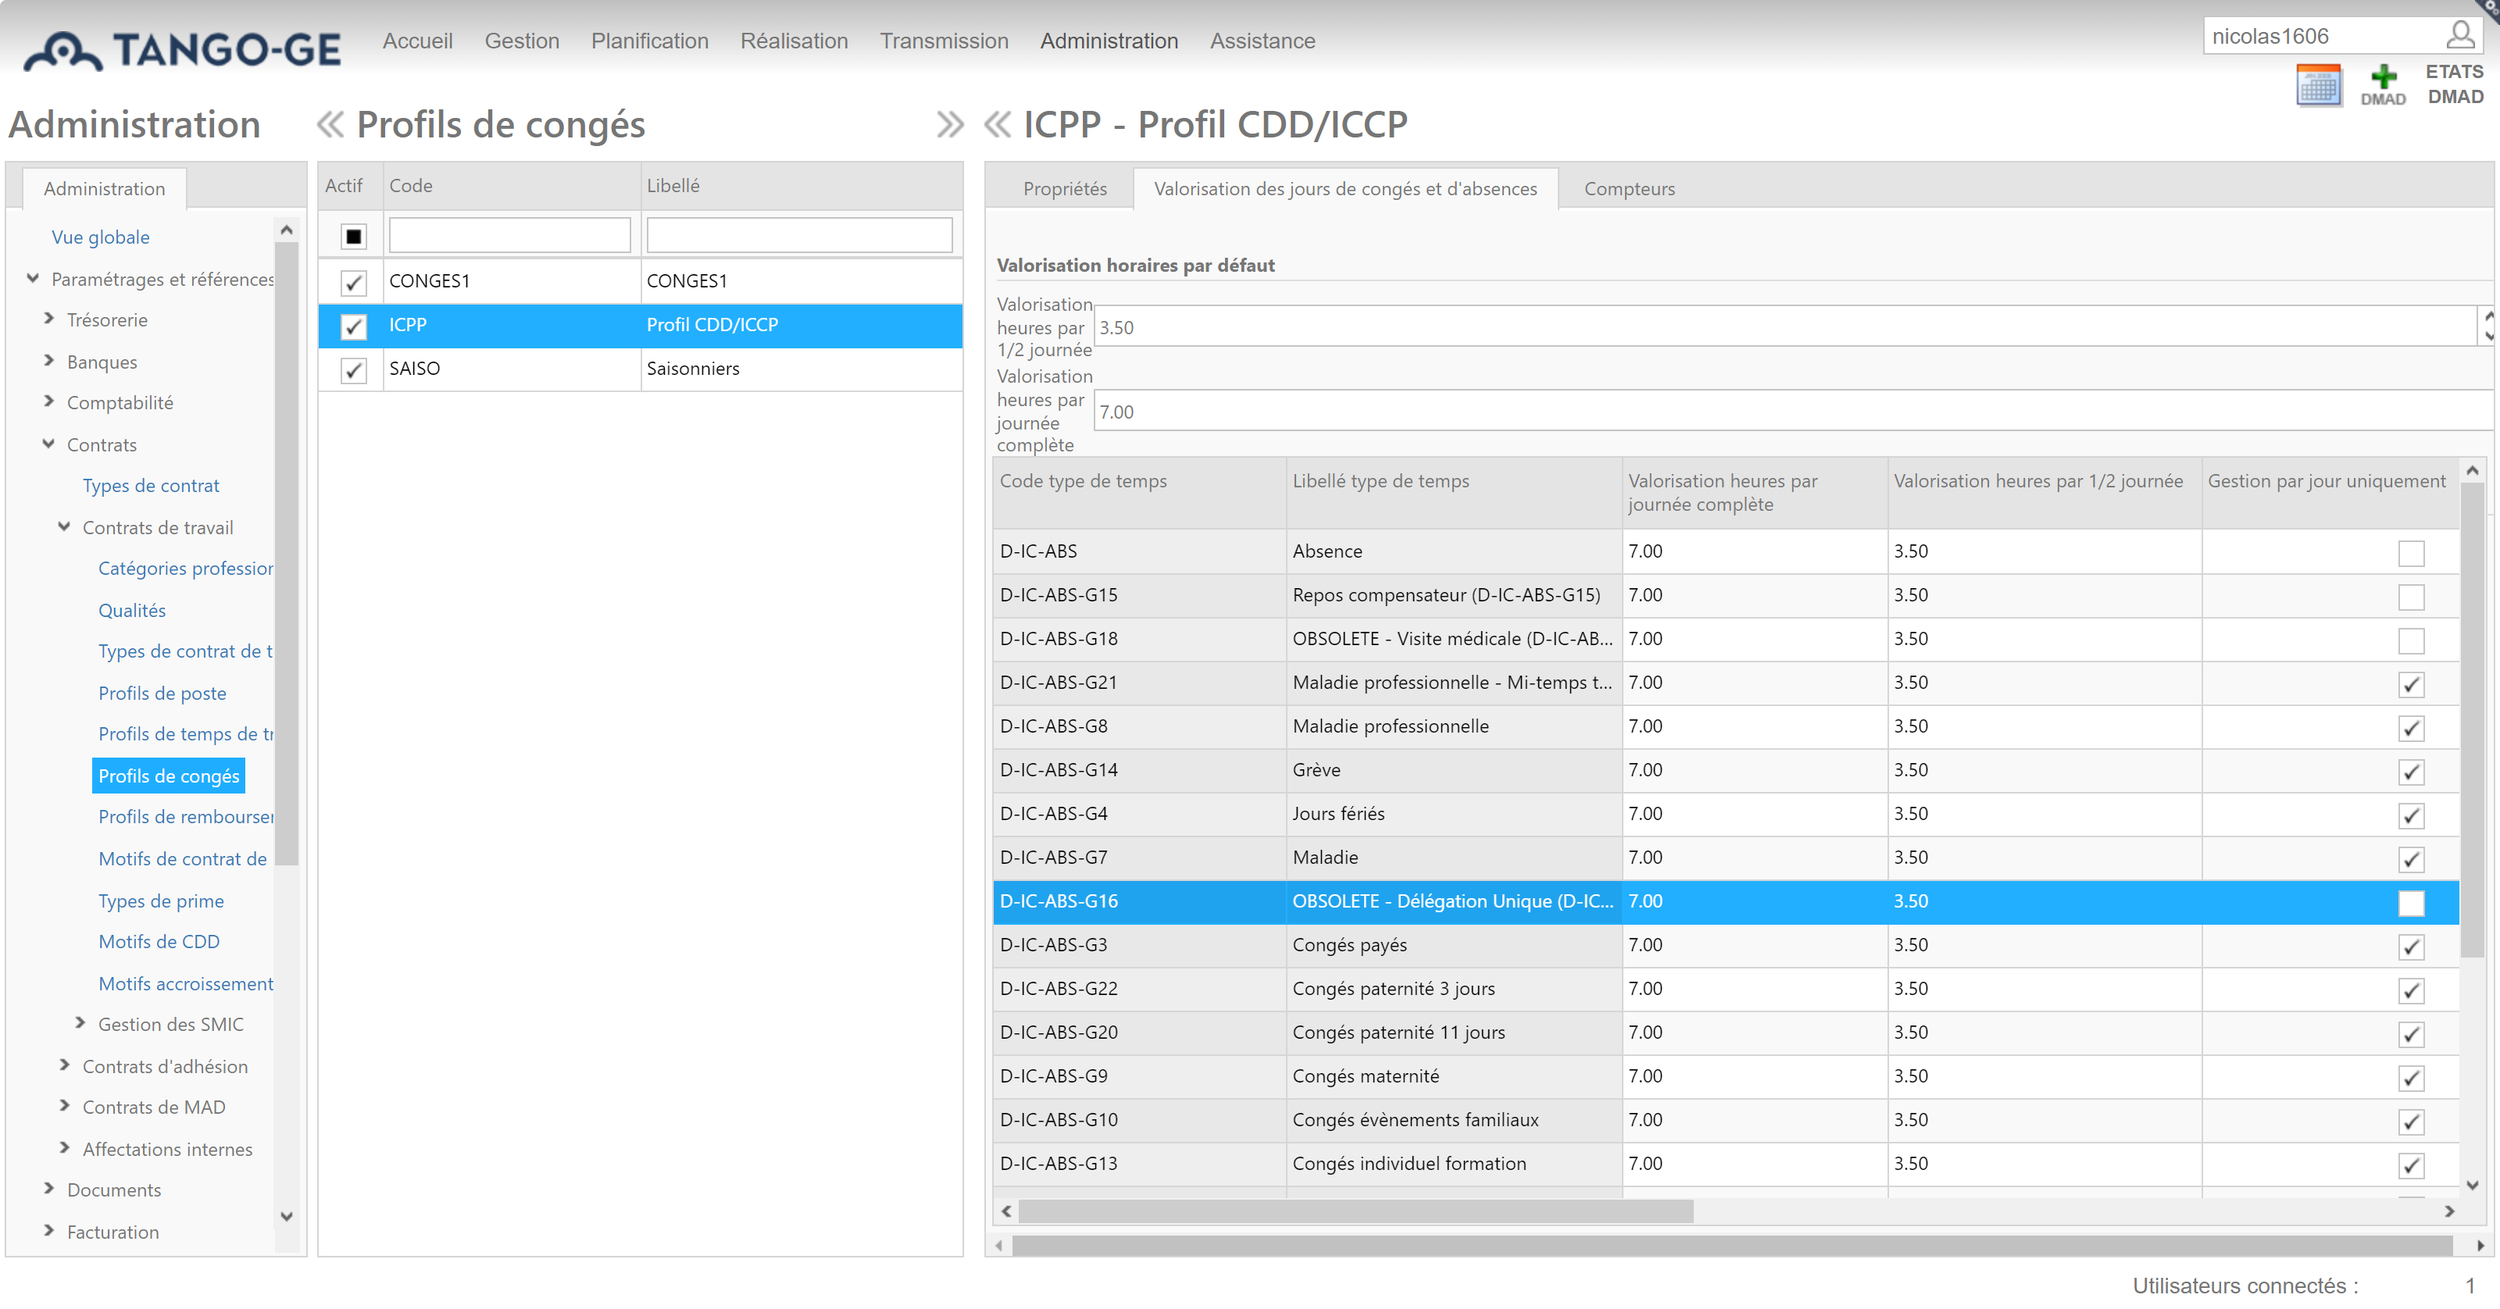The image size is (2500, 1309).
Task: Collapse Paramétrages et références tree node
Action: pyautogui.click(x=33, y=278)
